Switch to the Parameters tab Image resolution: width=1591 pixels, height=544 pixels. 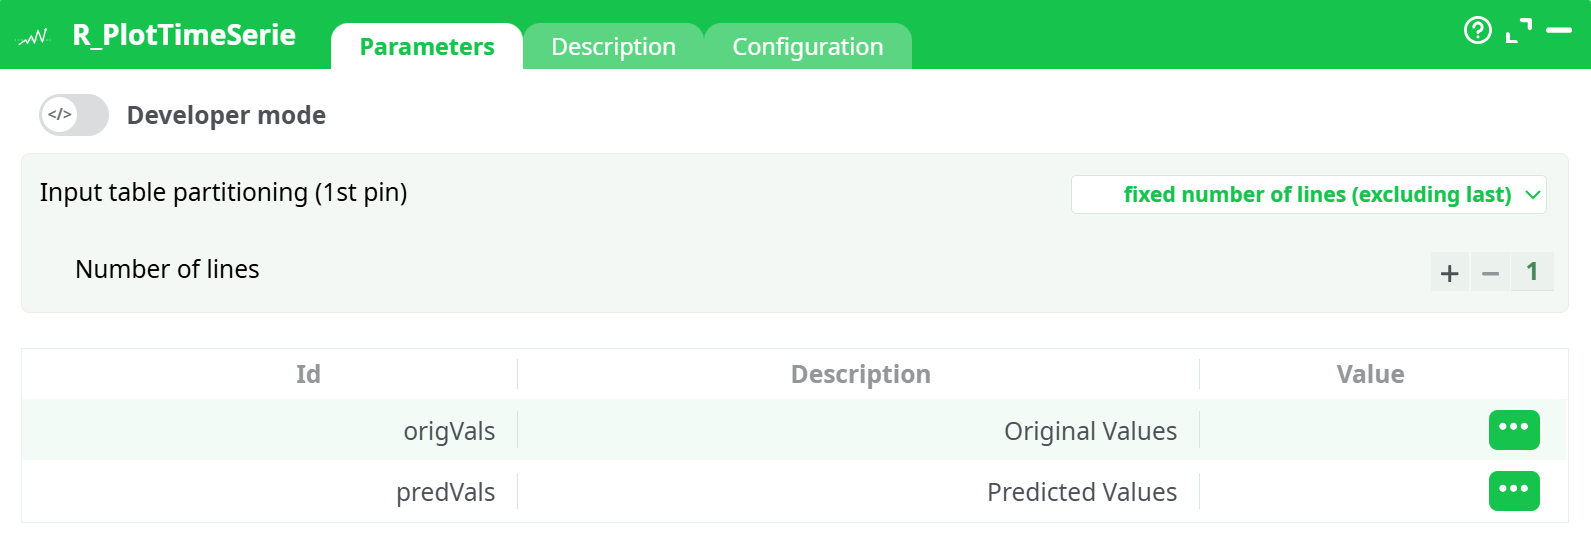[427, 47]
